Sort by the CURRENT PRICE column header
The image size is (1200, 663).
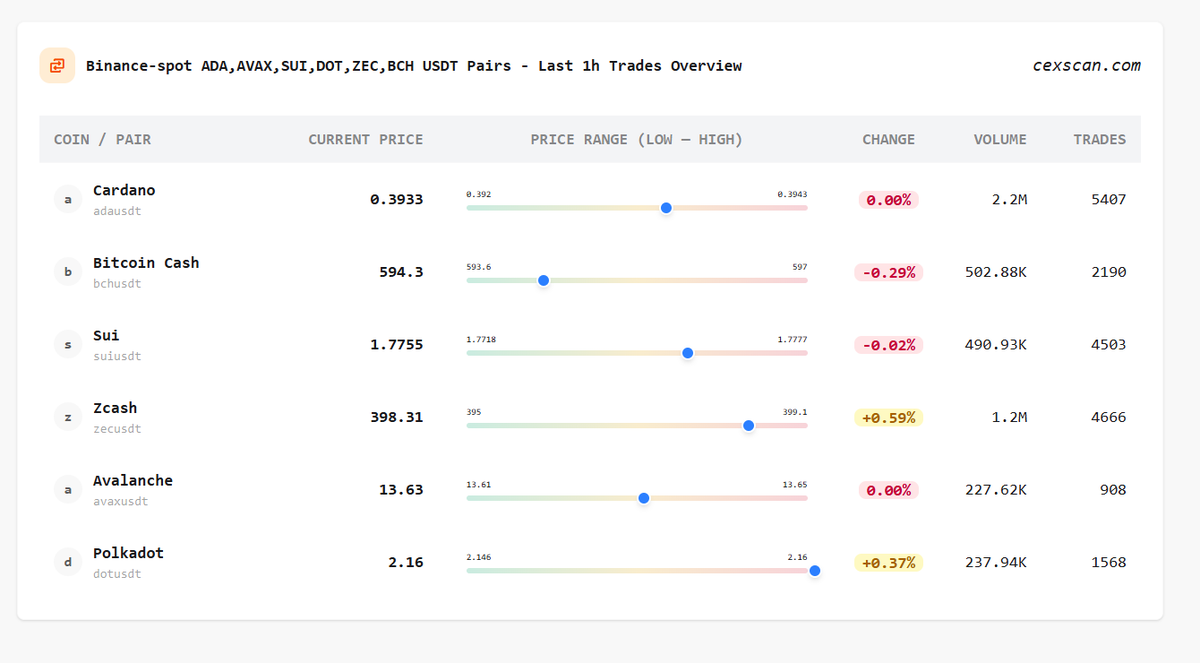coord(366,139)
